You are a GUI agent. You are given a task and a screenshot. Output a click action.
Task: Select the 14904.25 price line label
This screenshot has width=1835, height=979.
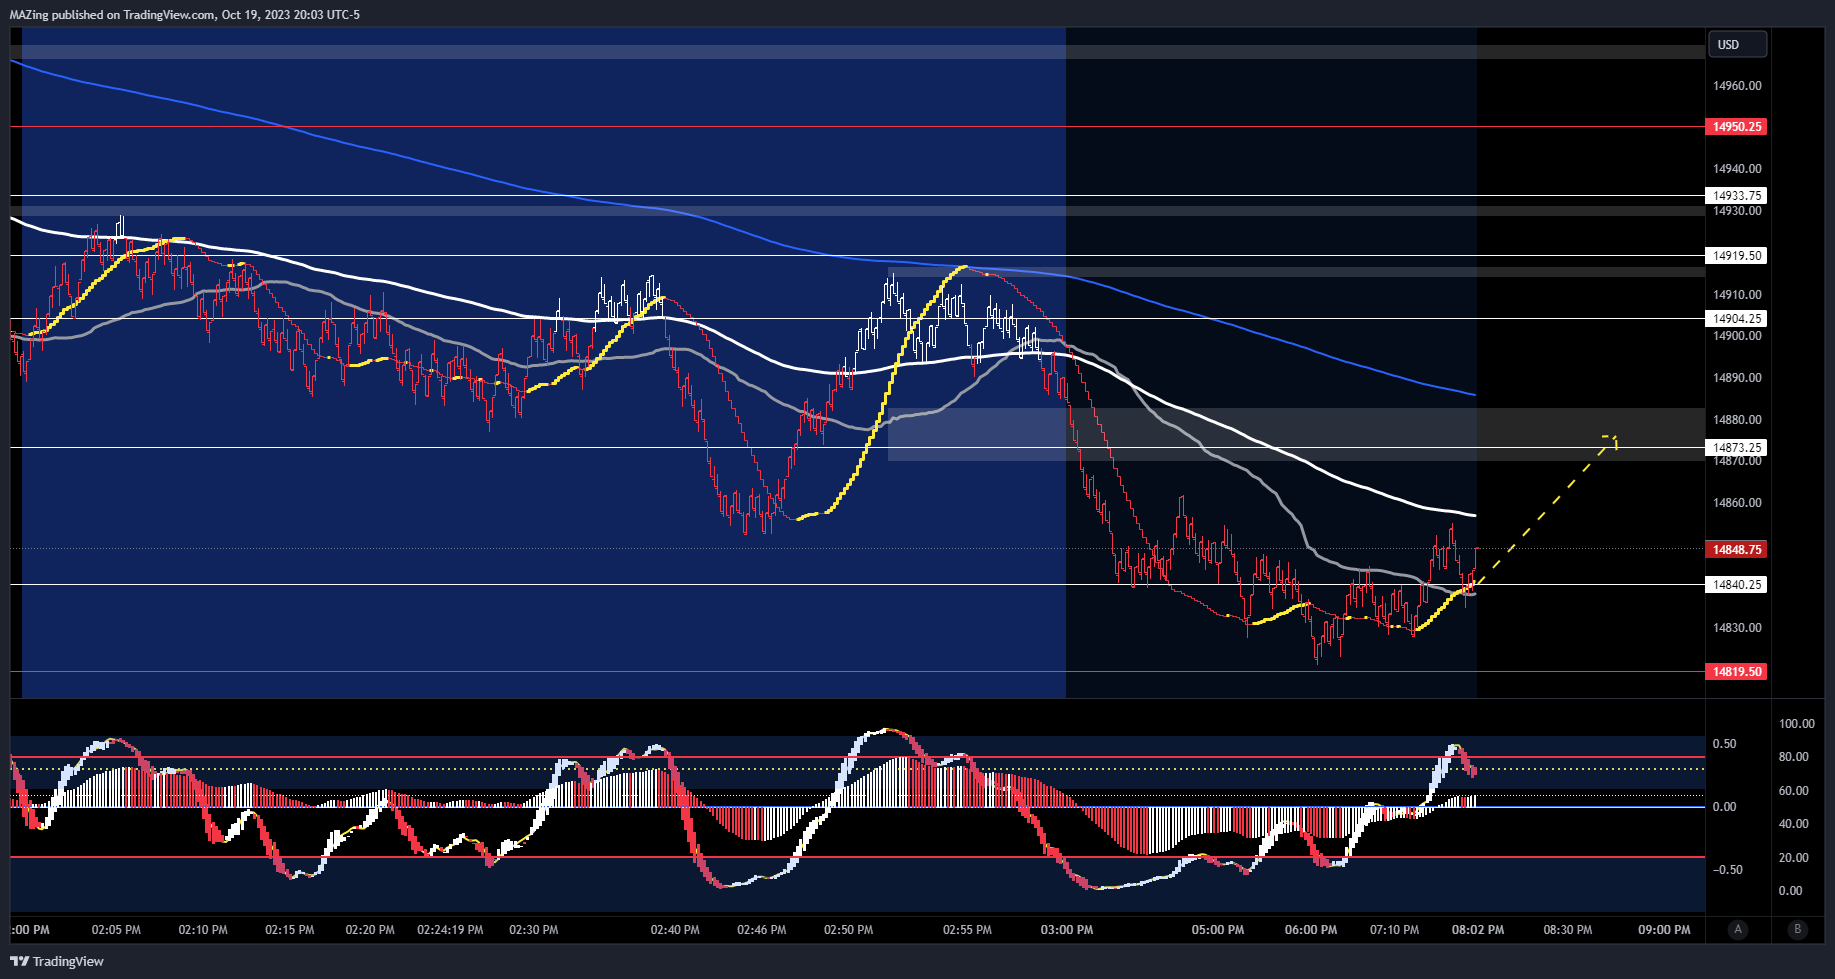[1736, 319]
